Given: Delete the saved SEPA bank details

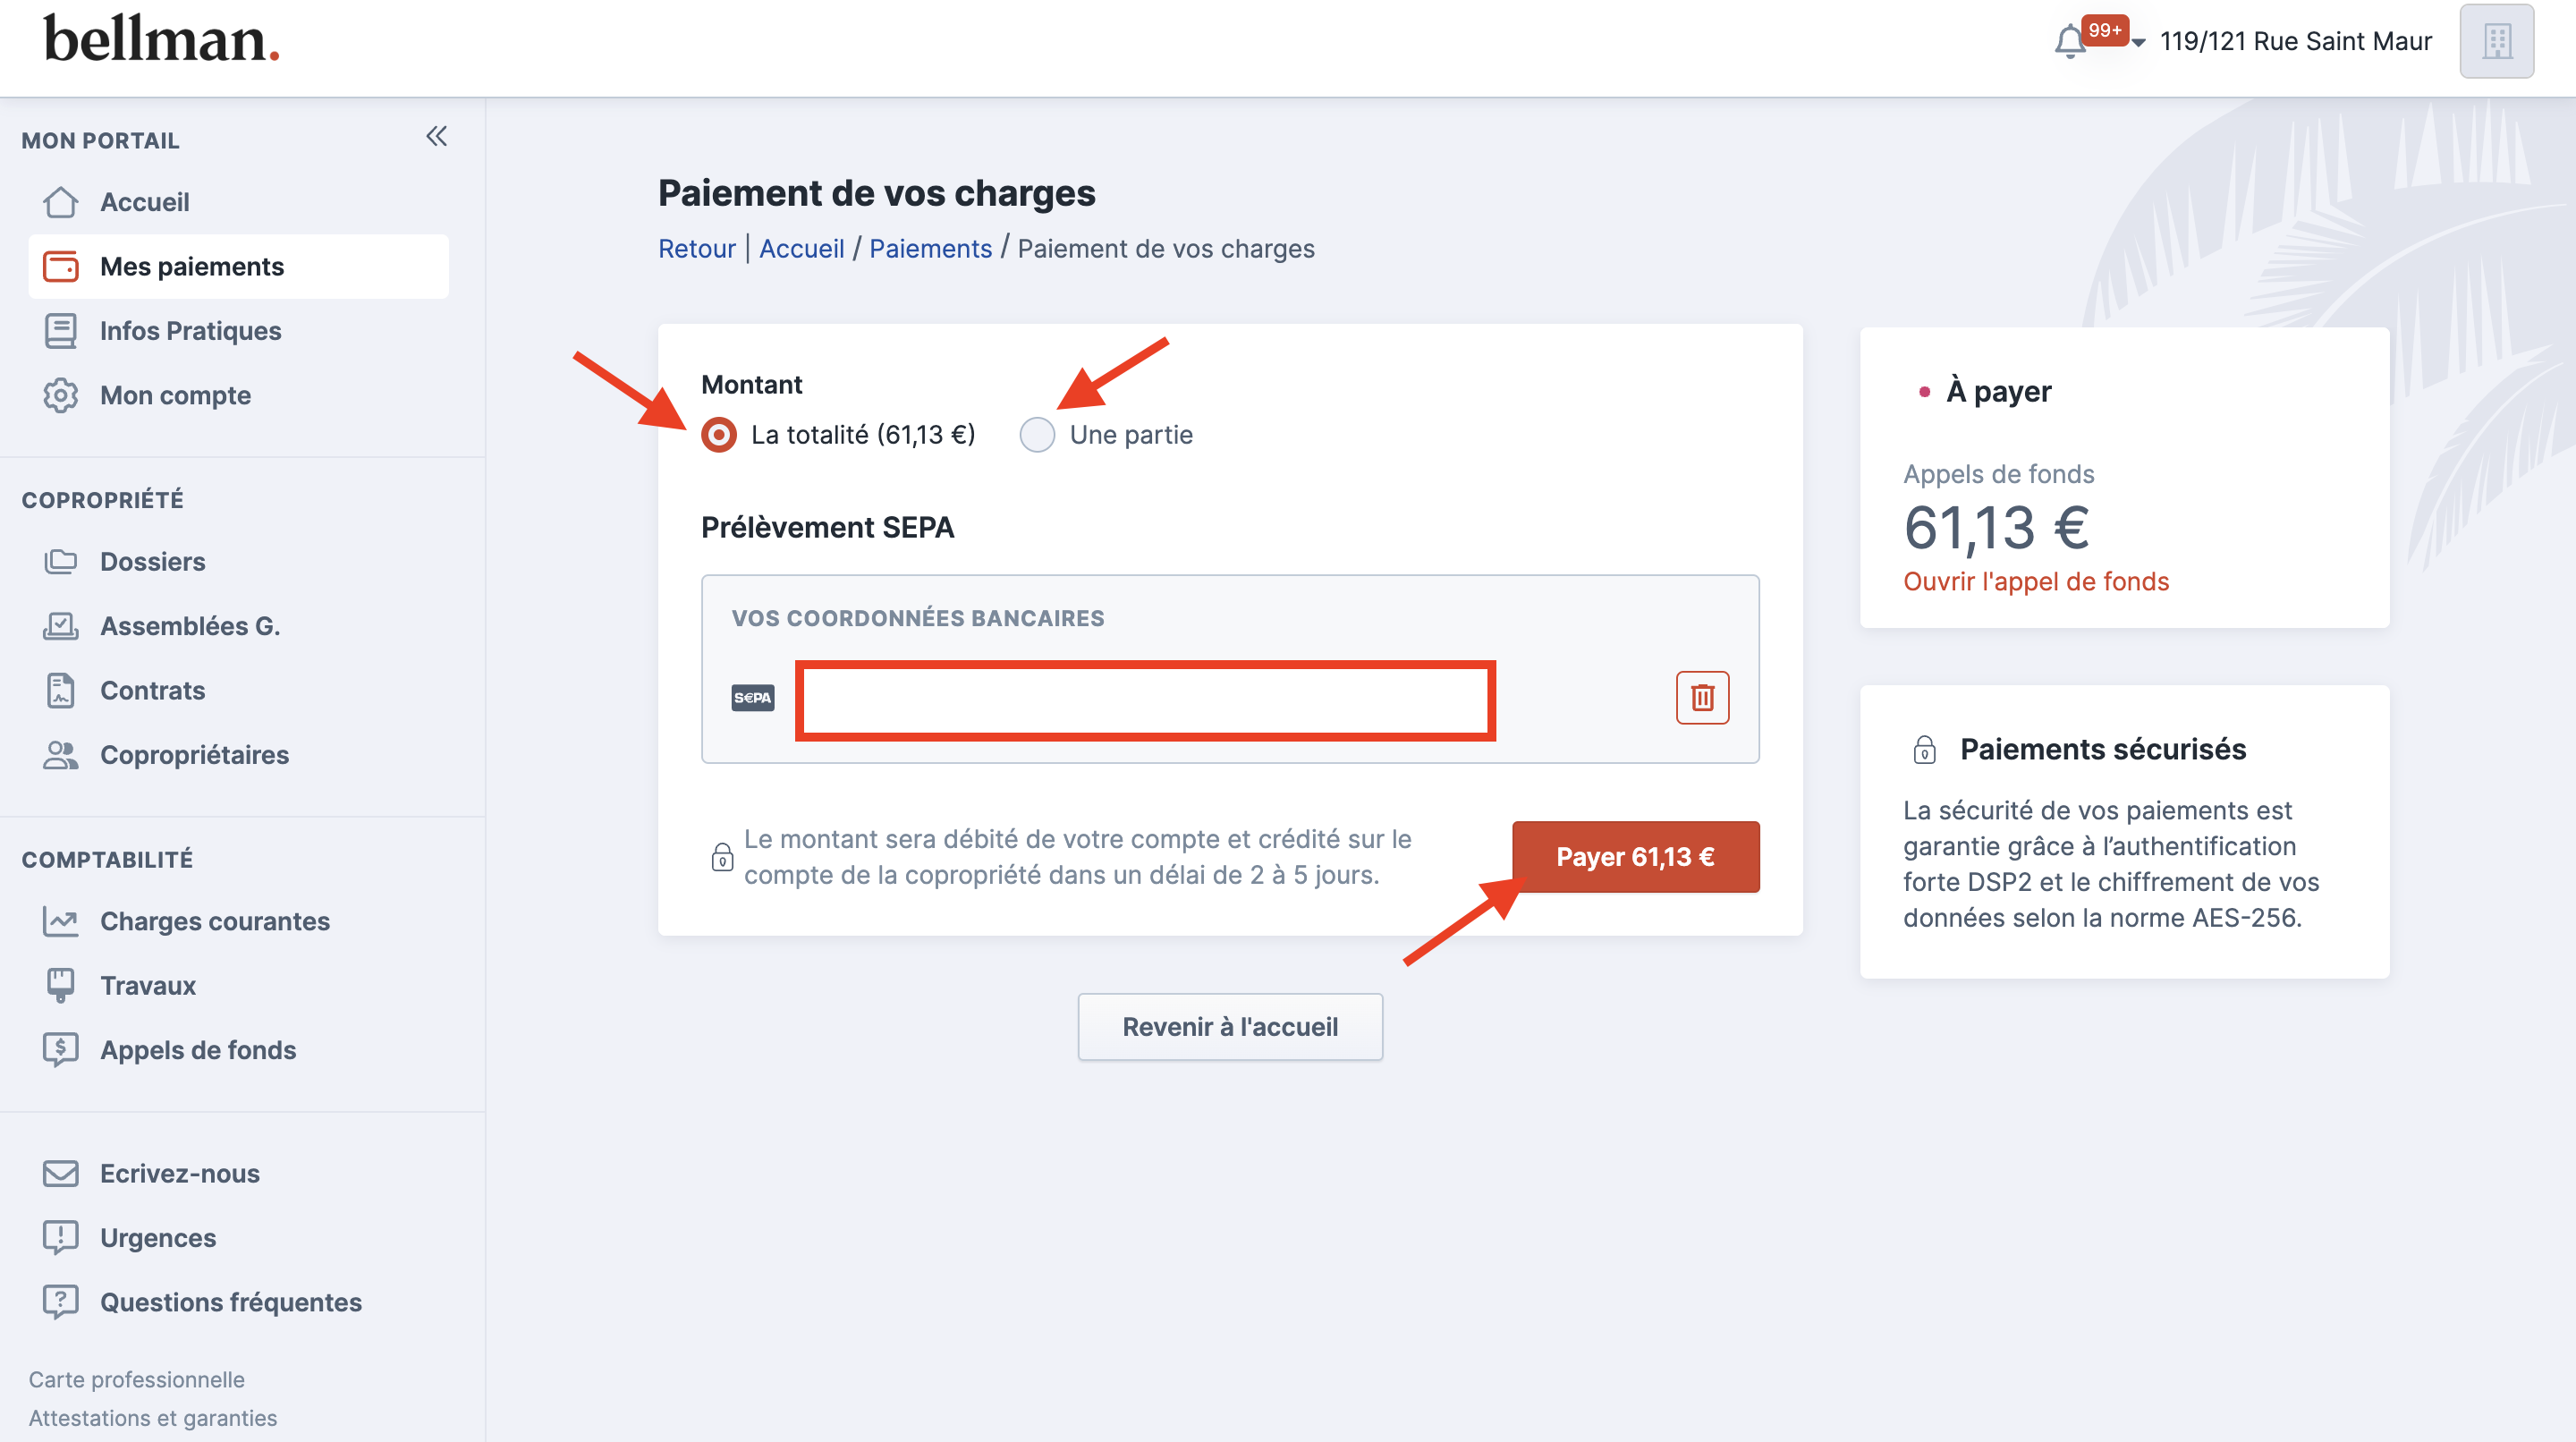Looking at the screenshot, I should pos(1702,697).
